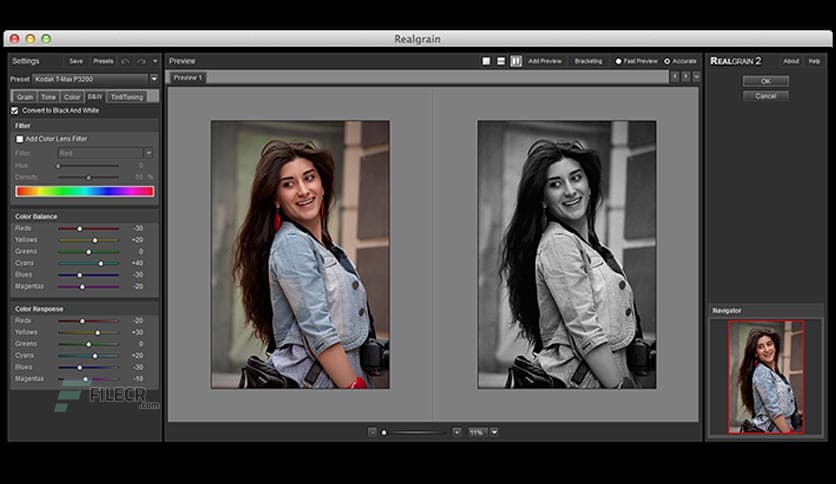Select the single view layout icon
The image size is (836, 484).
coord(487,61)
